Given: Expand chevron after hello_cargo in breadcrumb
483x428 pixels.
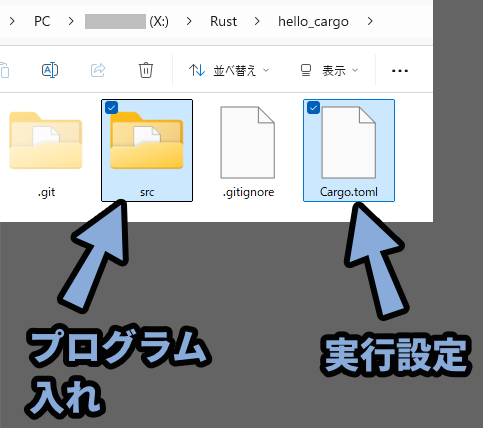Looking at the screenshot, I should (370, 22).
